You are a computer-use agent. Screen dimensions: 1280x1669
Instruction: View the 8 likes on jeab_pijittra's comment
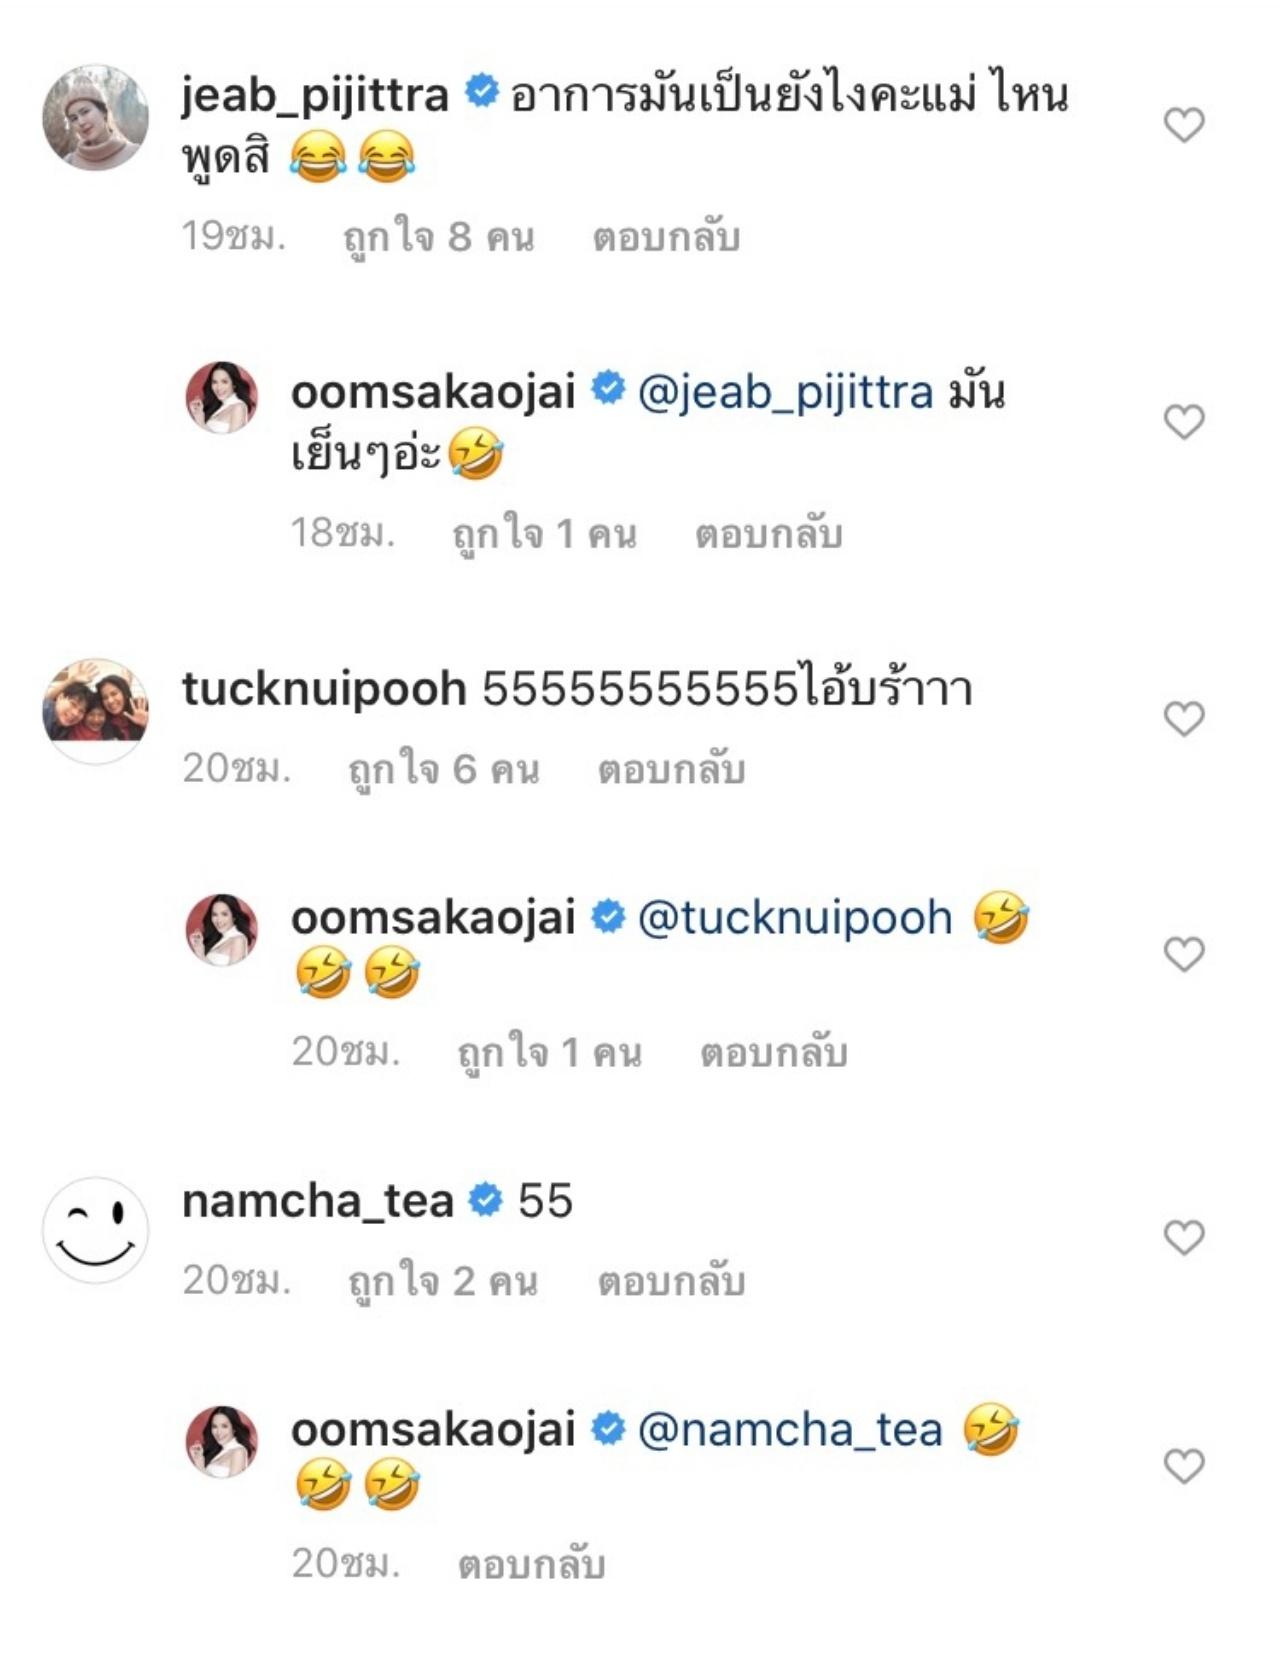[x=439, y=238]
